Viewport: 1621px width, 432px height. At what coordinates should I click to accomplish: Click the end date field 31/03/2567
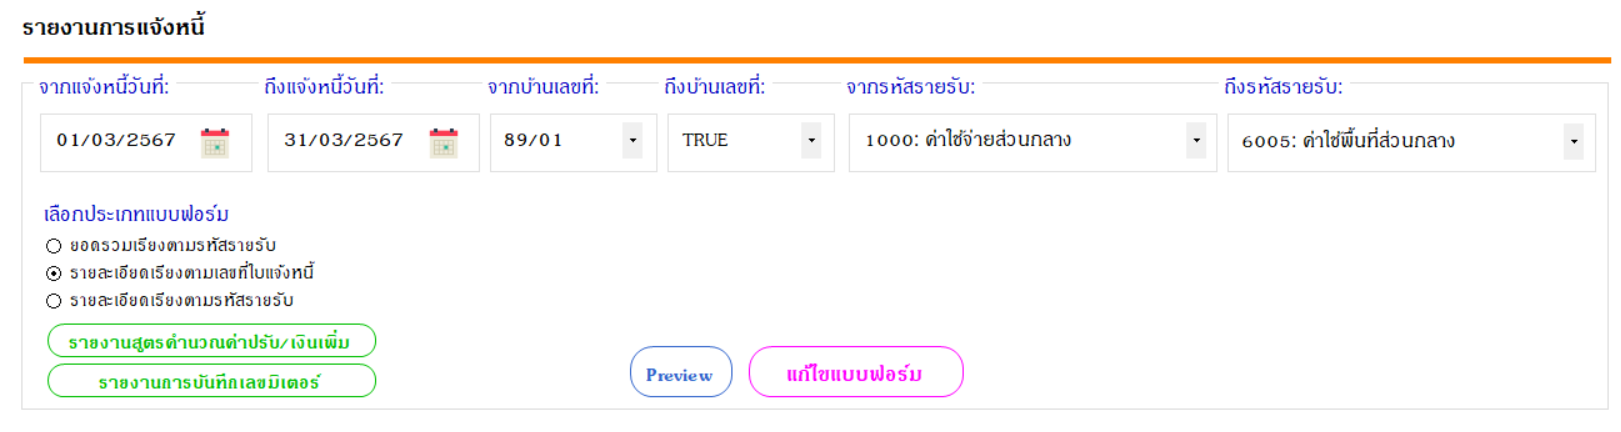pyautogui.click(x=344, y=141)
